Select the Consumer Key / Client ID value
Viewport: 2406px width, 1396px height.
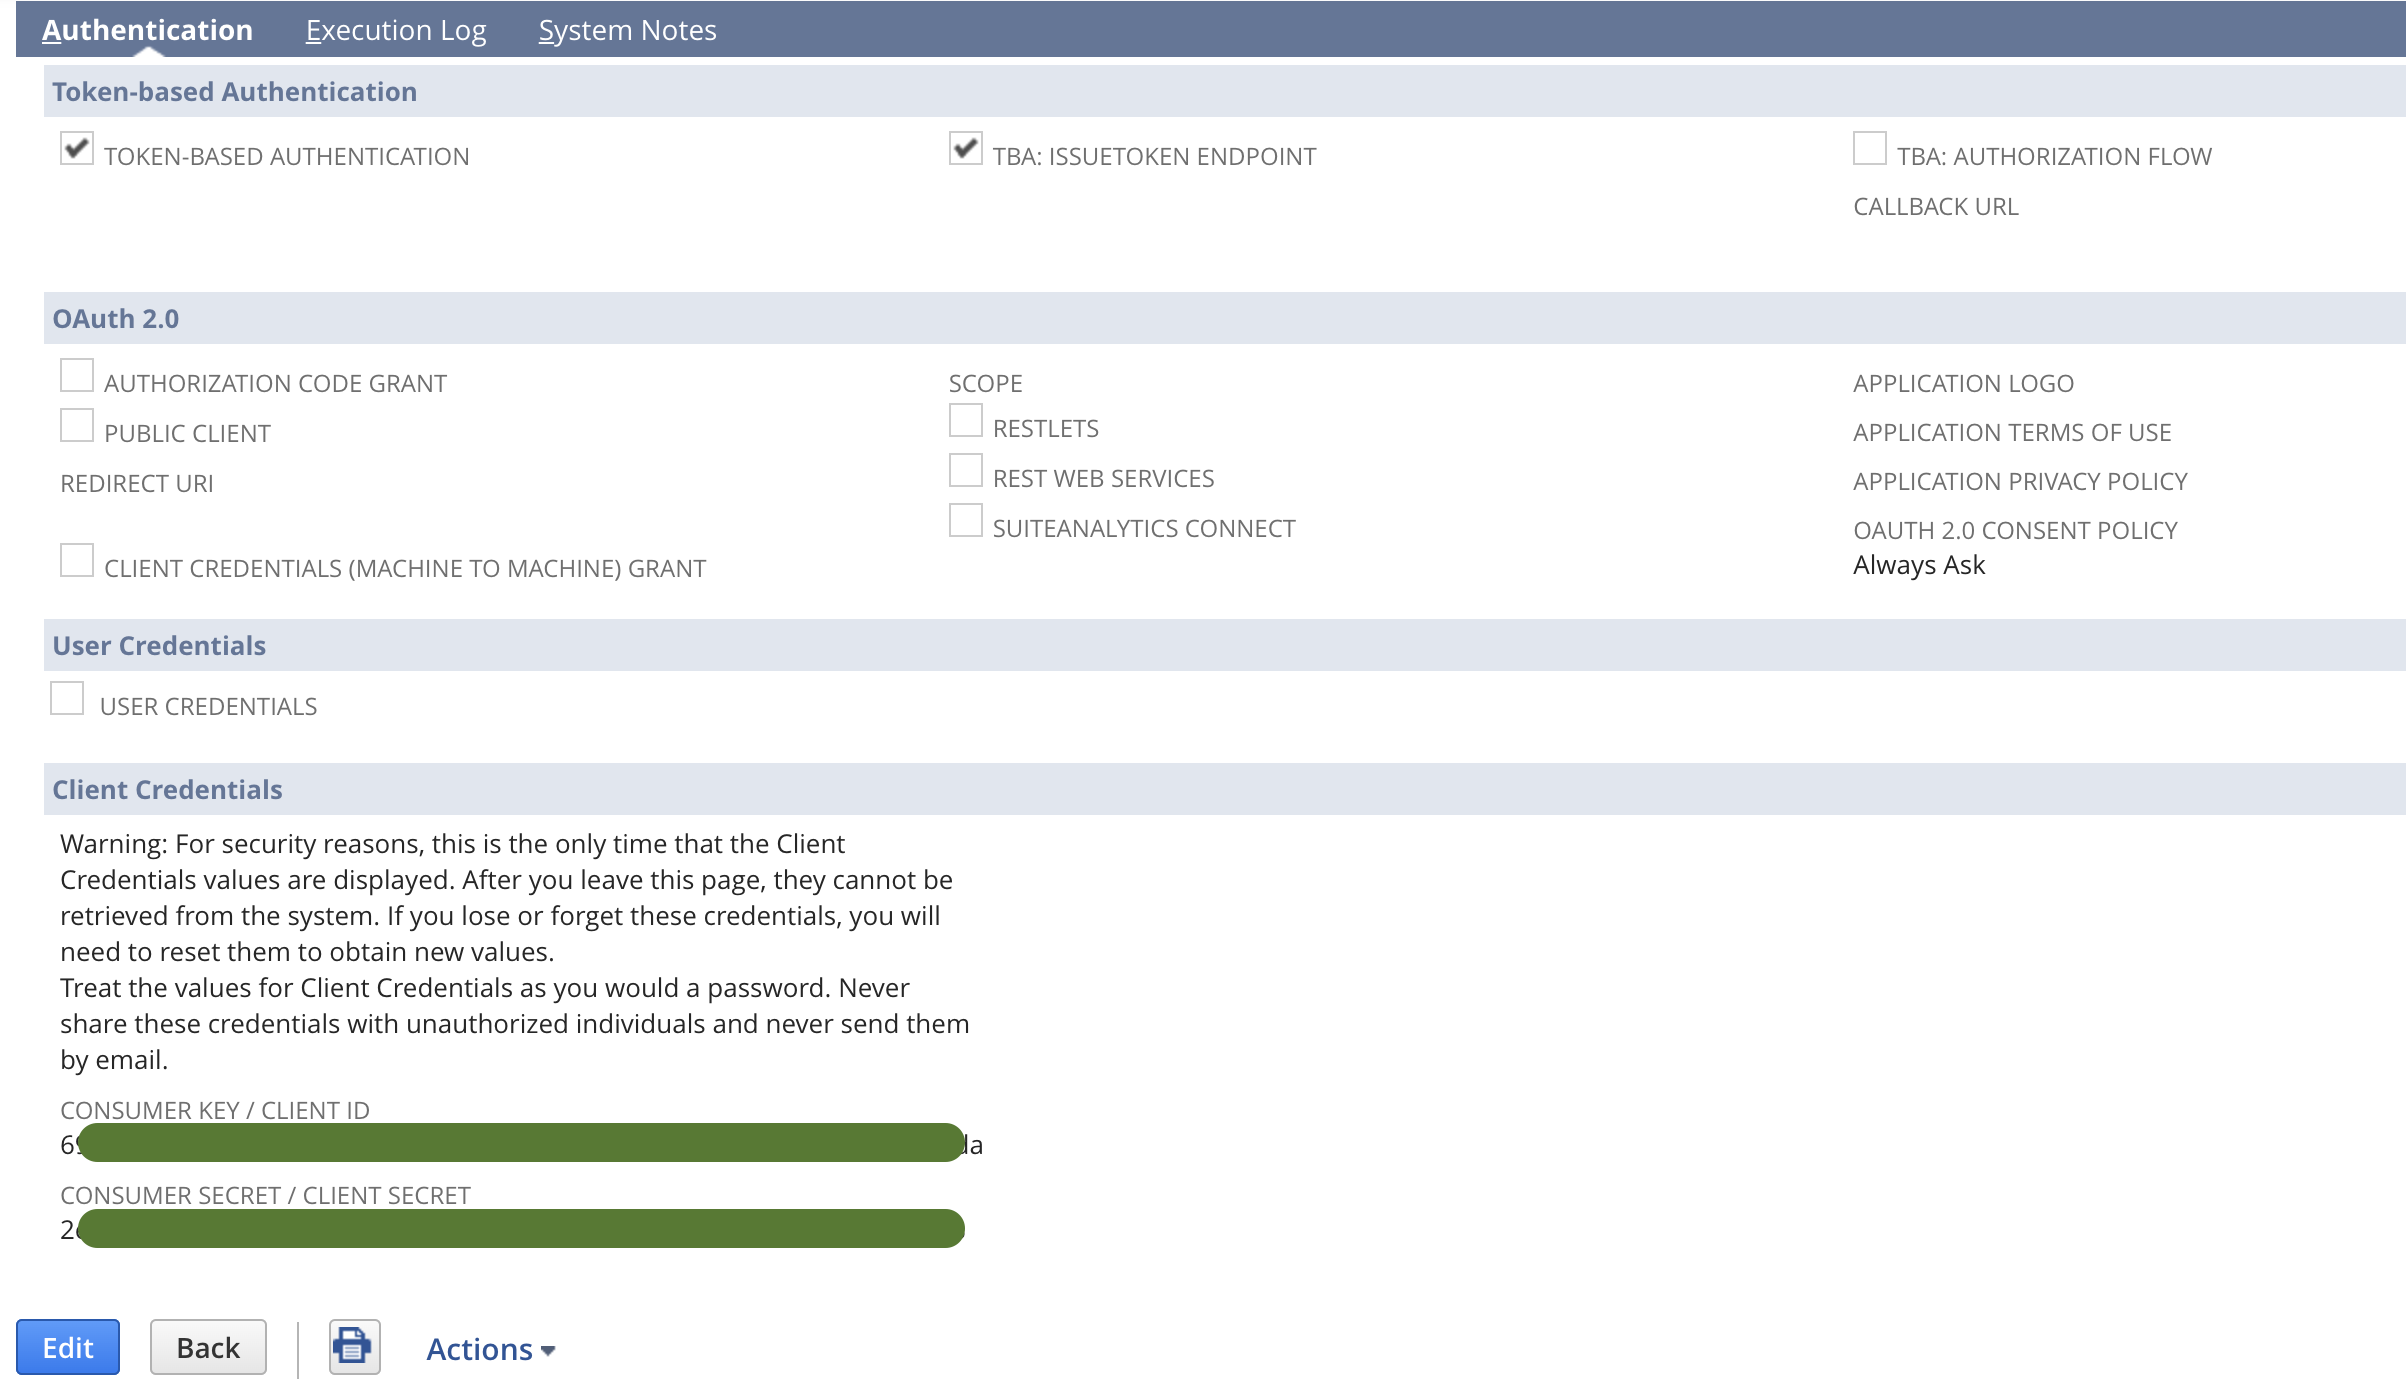520,1143
